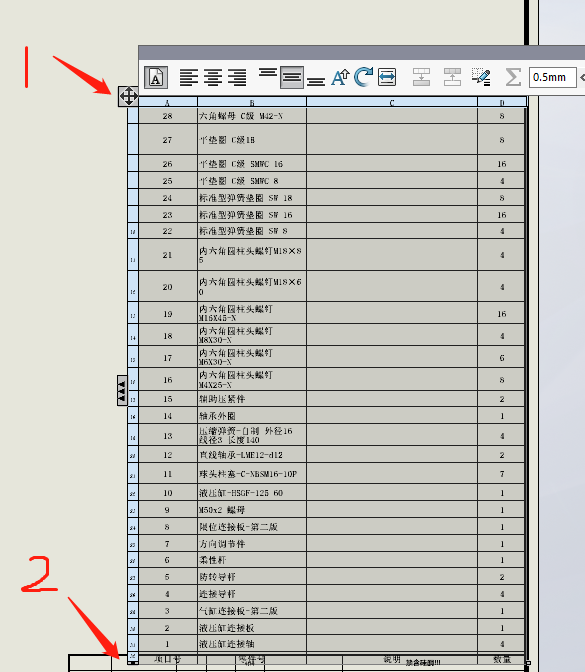Open the border edit pencil tool
Image resolution: width=585 pixels, height=672 pixels.
[x=481, y=77]
